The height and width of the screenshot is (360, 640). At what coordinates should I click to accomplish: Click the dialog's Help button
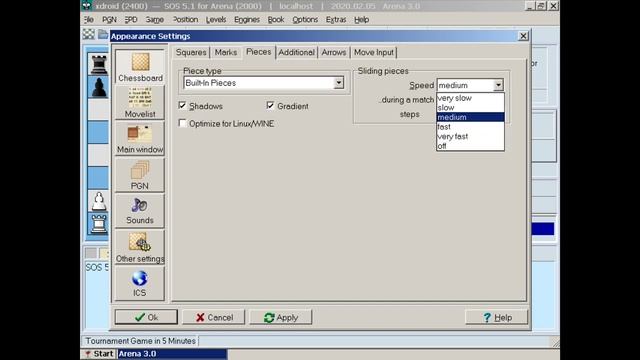tap(496, 317)
